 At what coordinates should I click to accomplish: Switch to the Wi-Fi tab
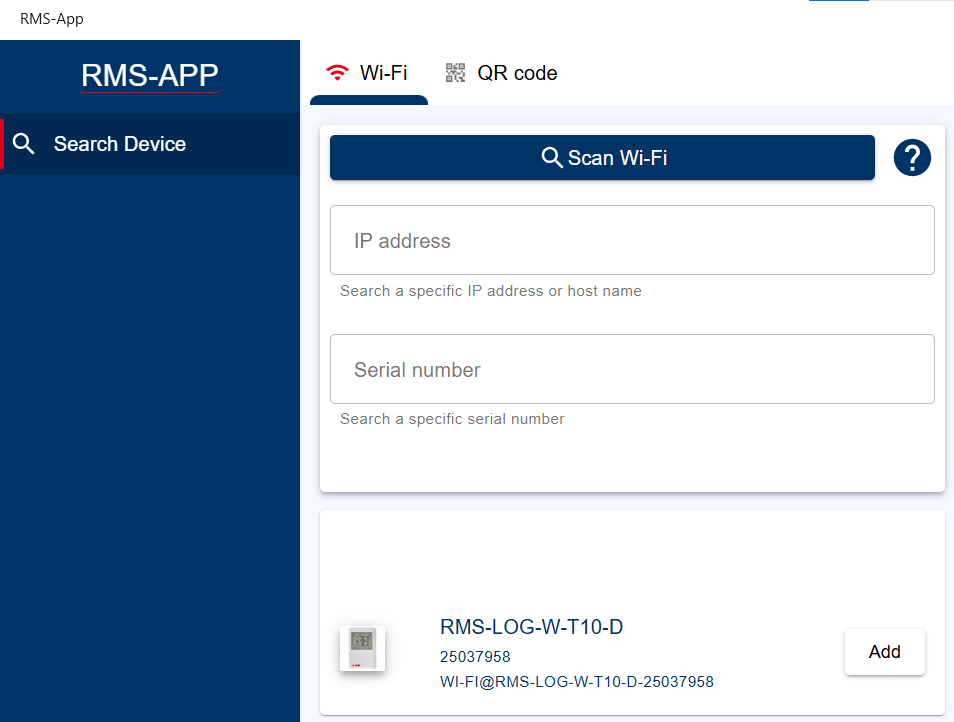coord(367,73)
